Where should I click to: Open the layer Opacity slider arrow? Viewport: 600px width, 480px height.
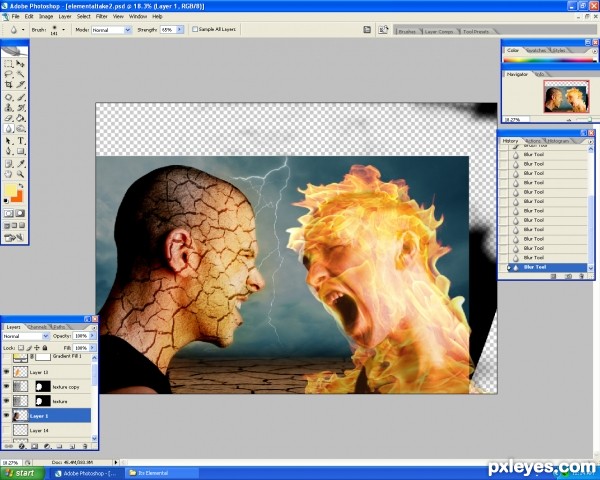(x=92, y=336)
